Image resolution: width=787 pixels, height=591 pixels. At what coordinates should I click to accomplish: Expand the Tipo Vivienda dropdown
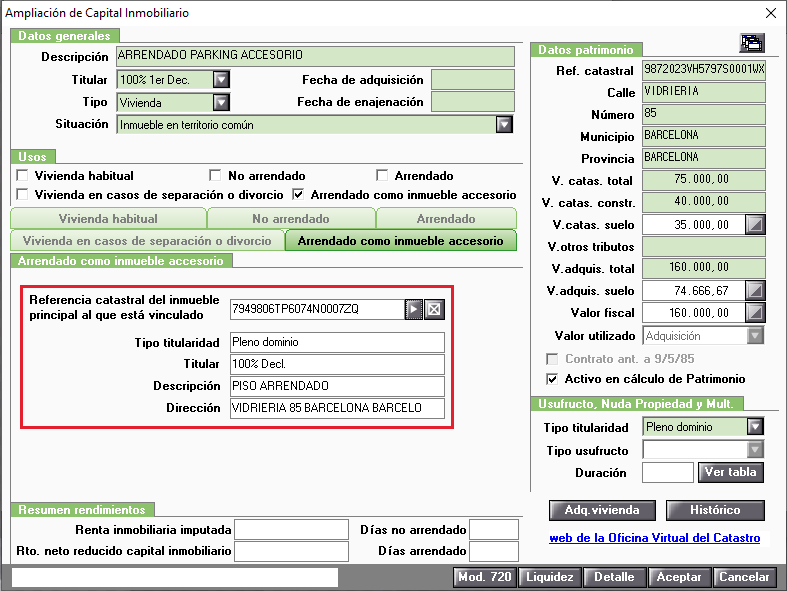pyautogui.click(x=221, y=102)
